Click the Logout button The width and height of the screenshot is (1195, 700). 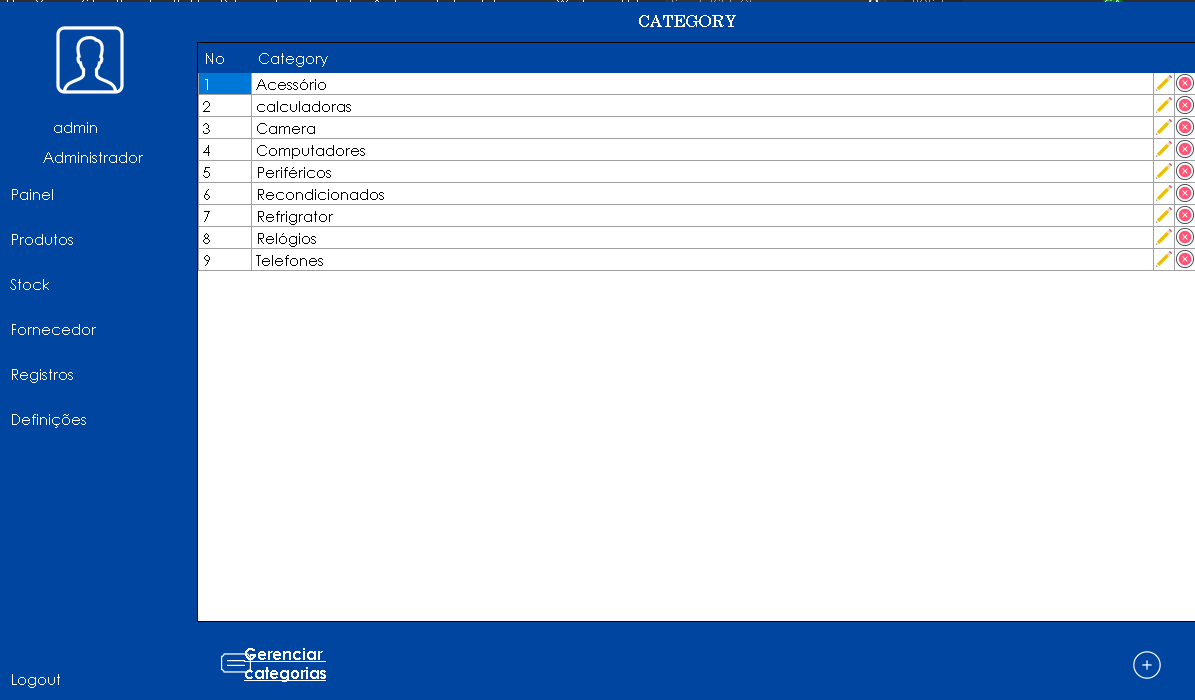36,680
